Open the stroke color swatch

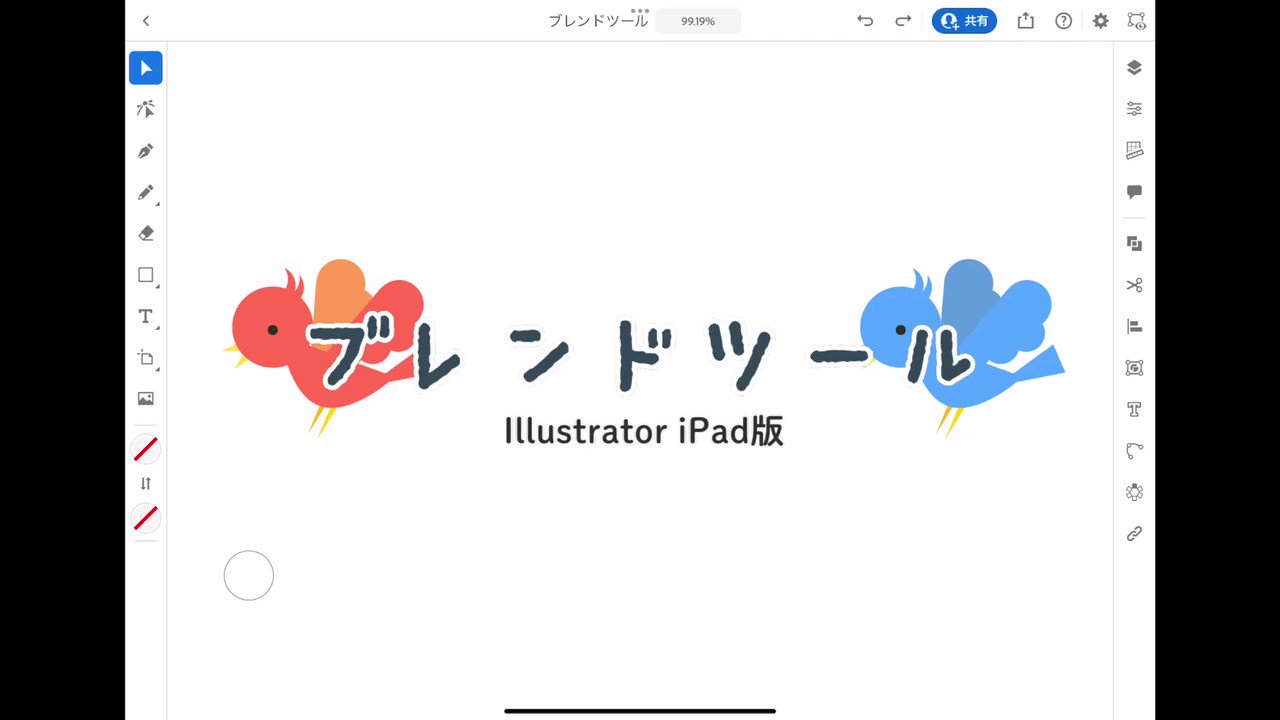(x=146, y=518)
